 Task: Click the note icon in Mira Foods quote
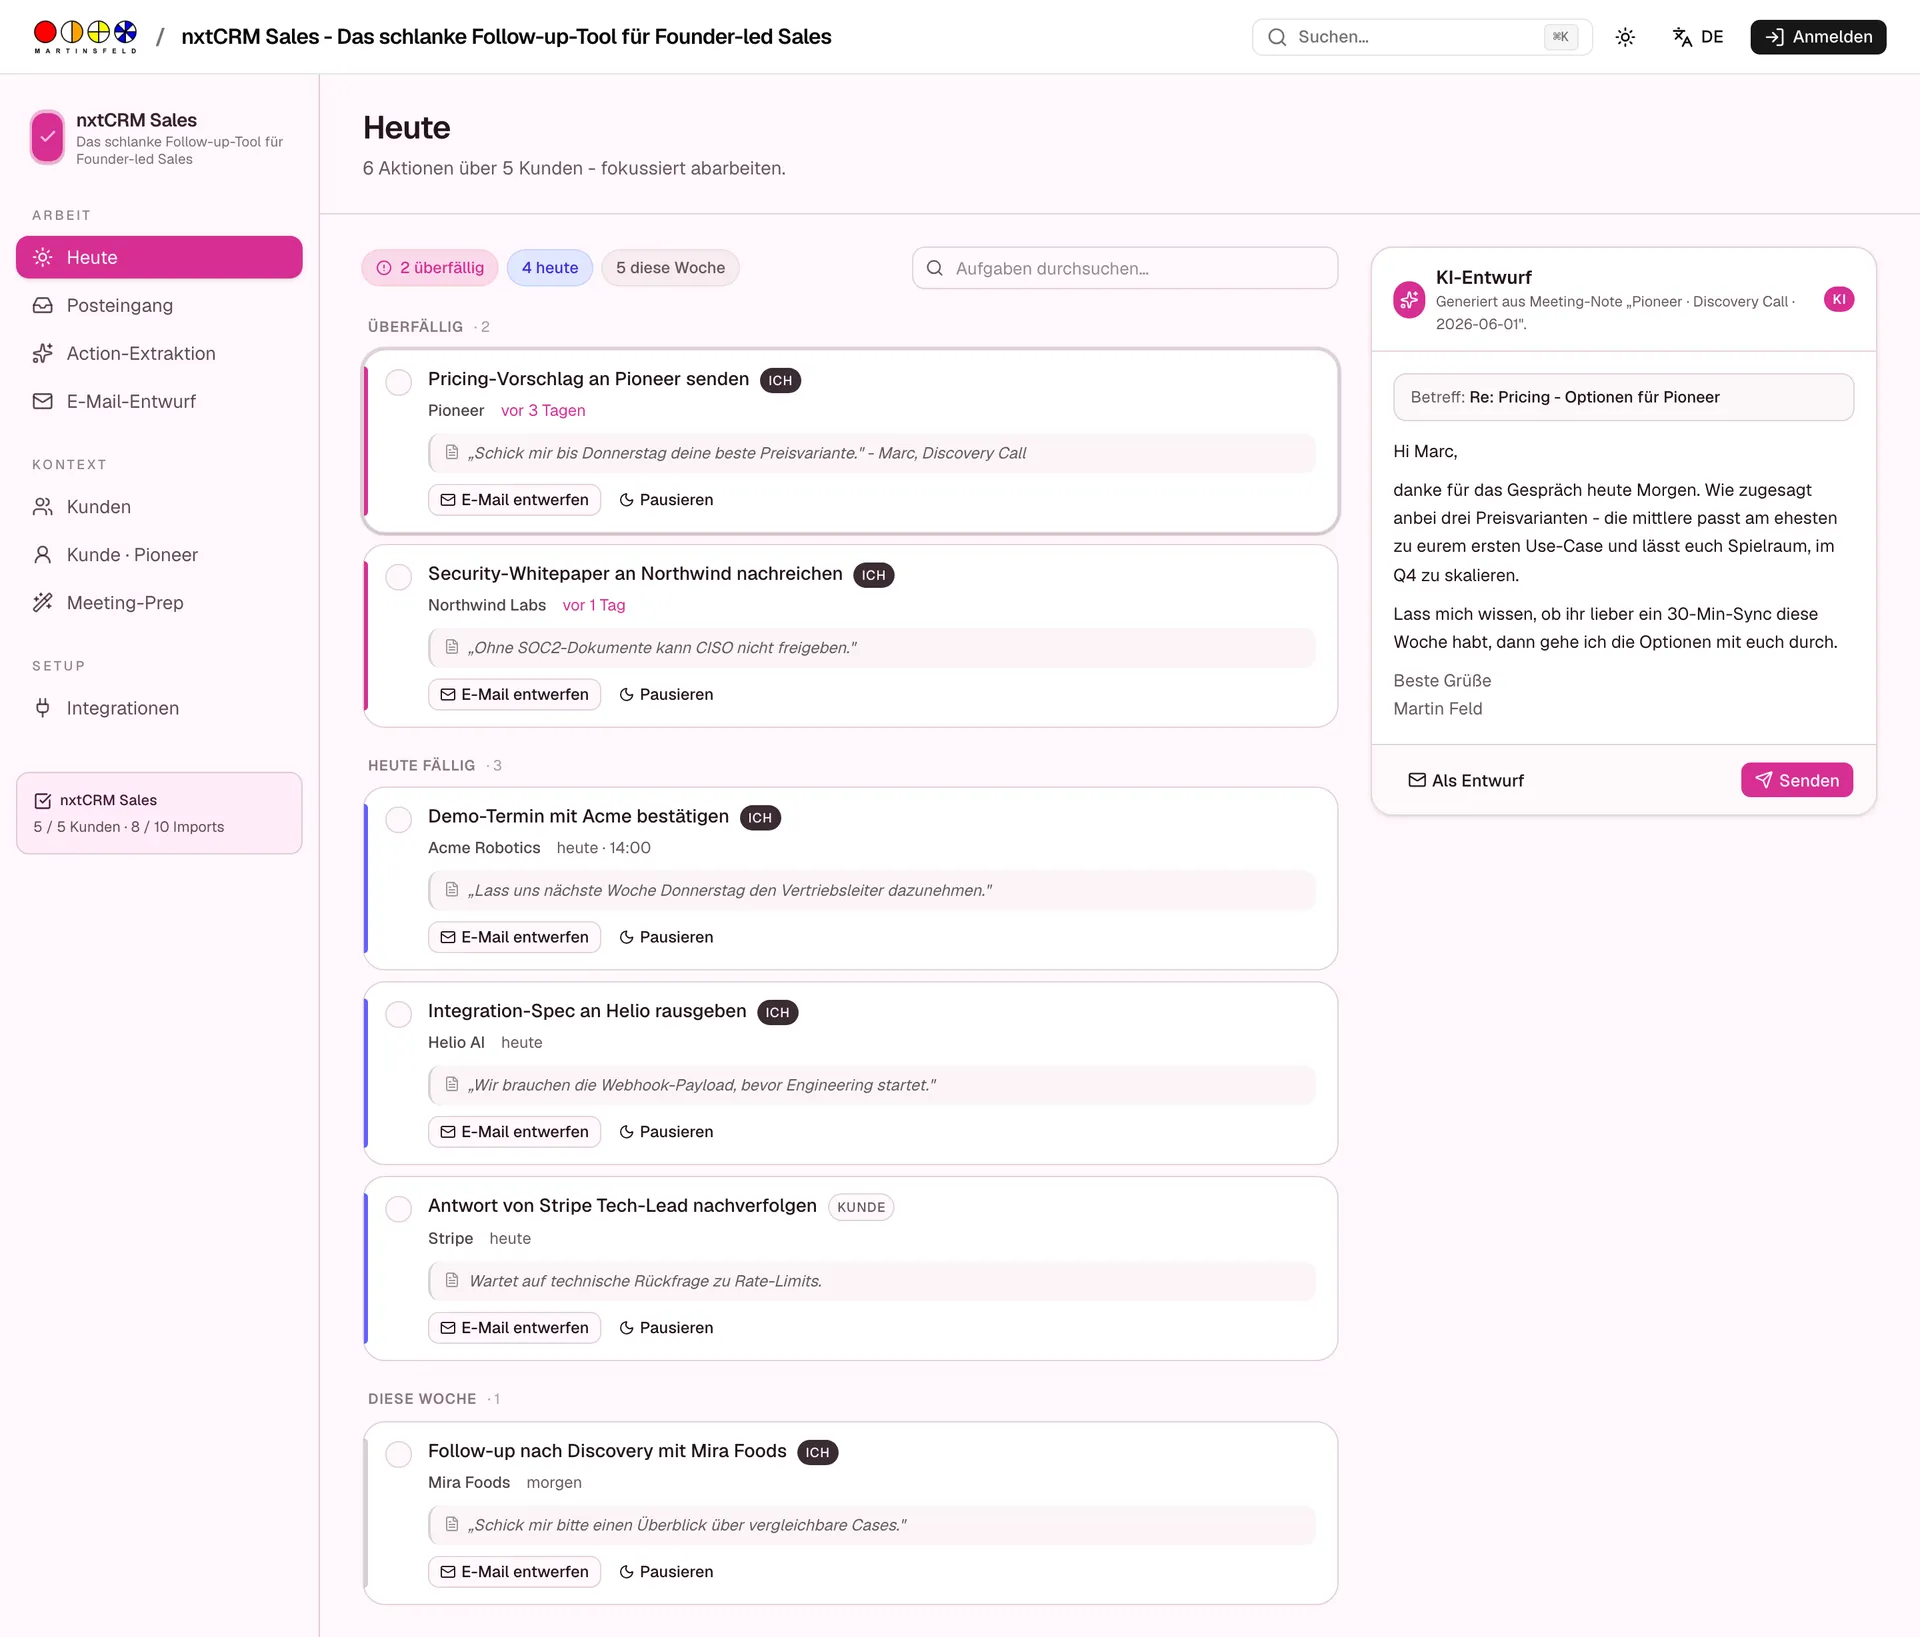click(452, 1524)
